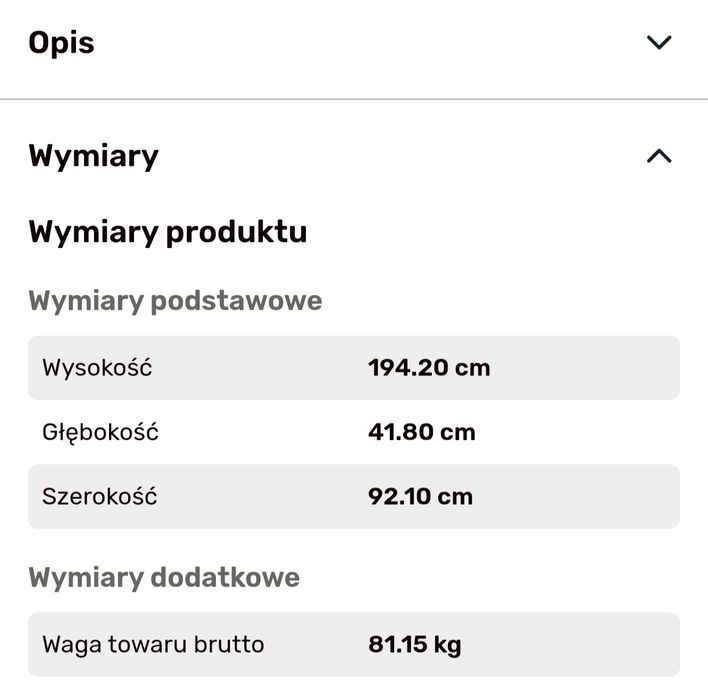Click the Wymiary accordion heading
Image resolution: width=708 pixels, height=699 pixels.
click(94, 156)
